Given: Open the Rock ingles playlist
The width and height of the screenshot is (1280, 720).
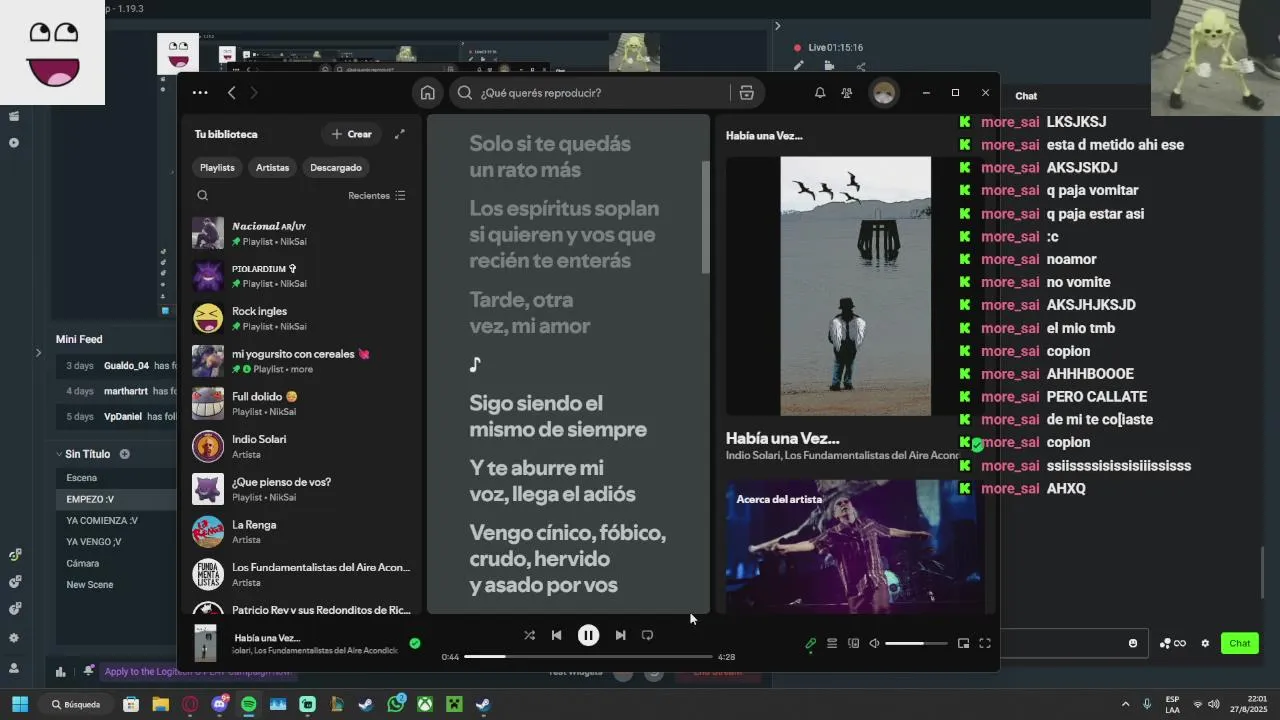Looking at the screenshot, I should (x=301, y=319).
